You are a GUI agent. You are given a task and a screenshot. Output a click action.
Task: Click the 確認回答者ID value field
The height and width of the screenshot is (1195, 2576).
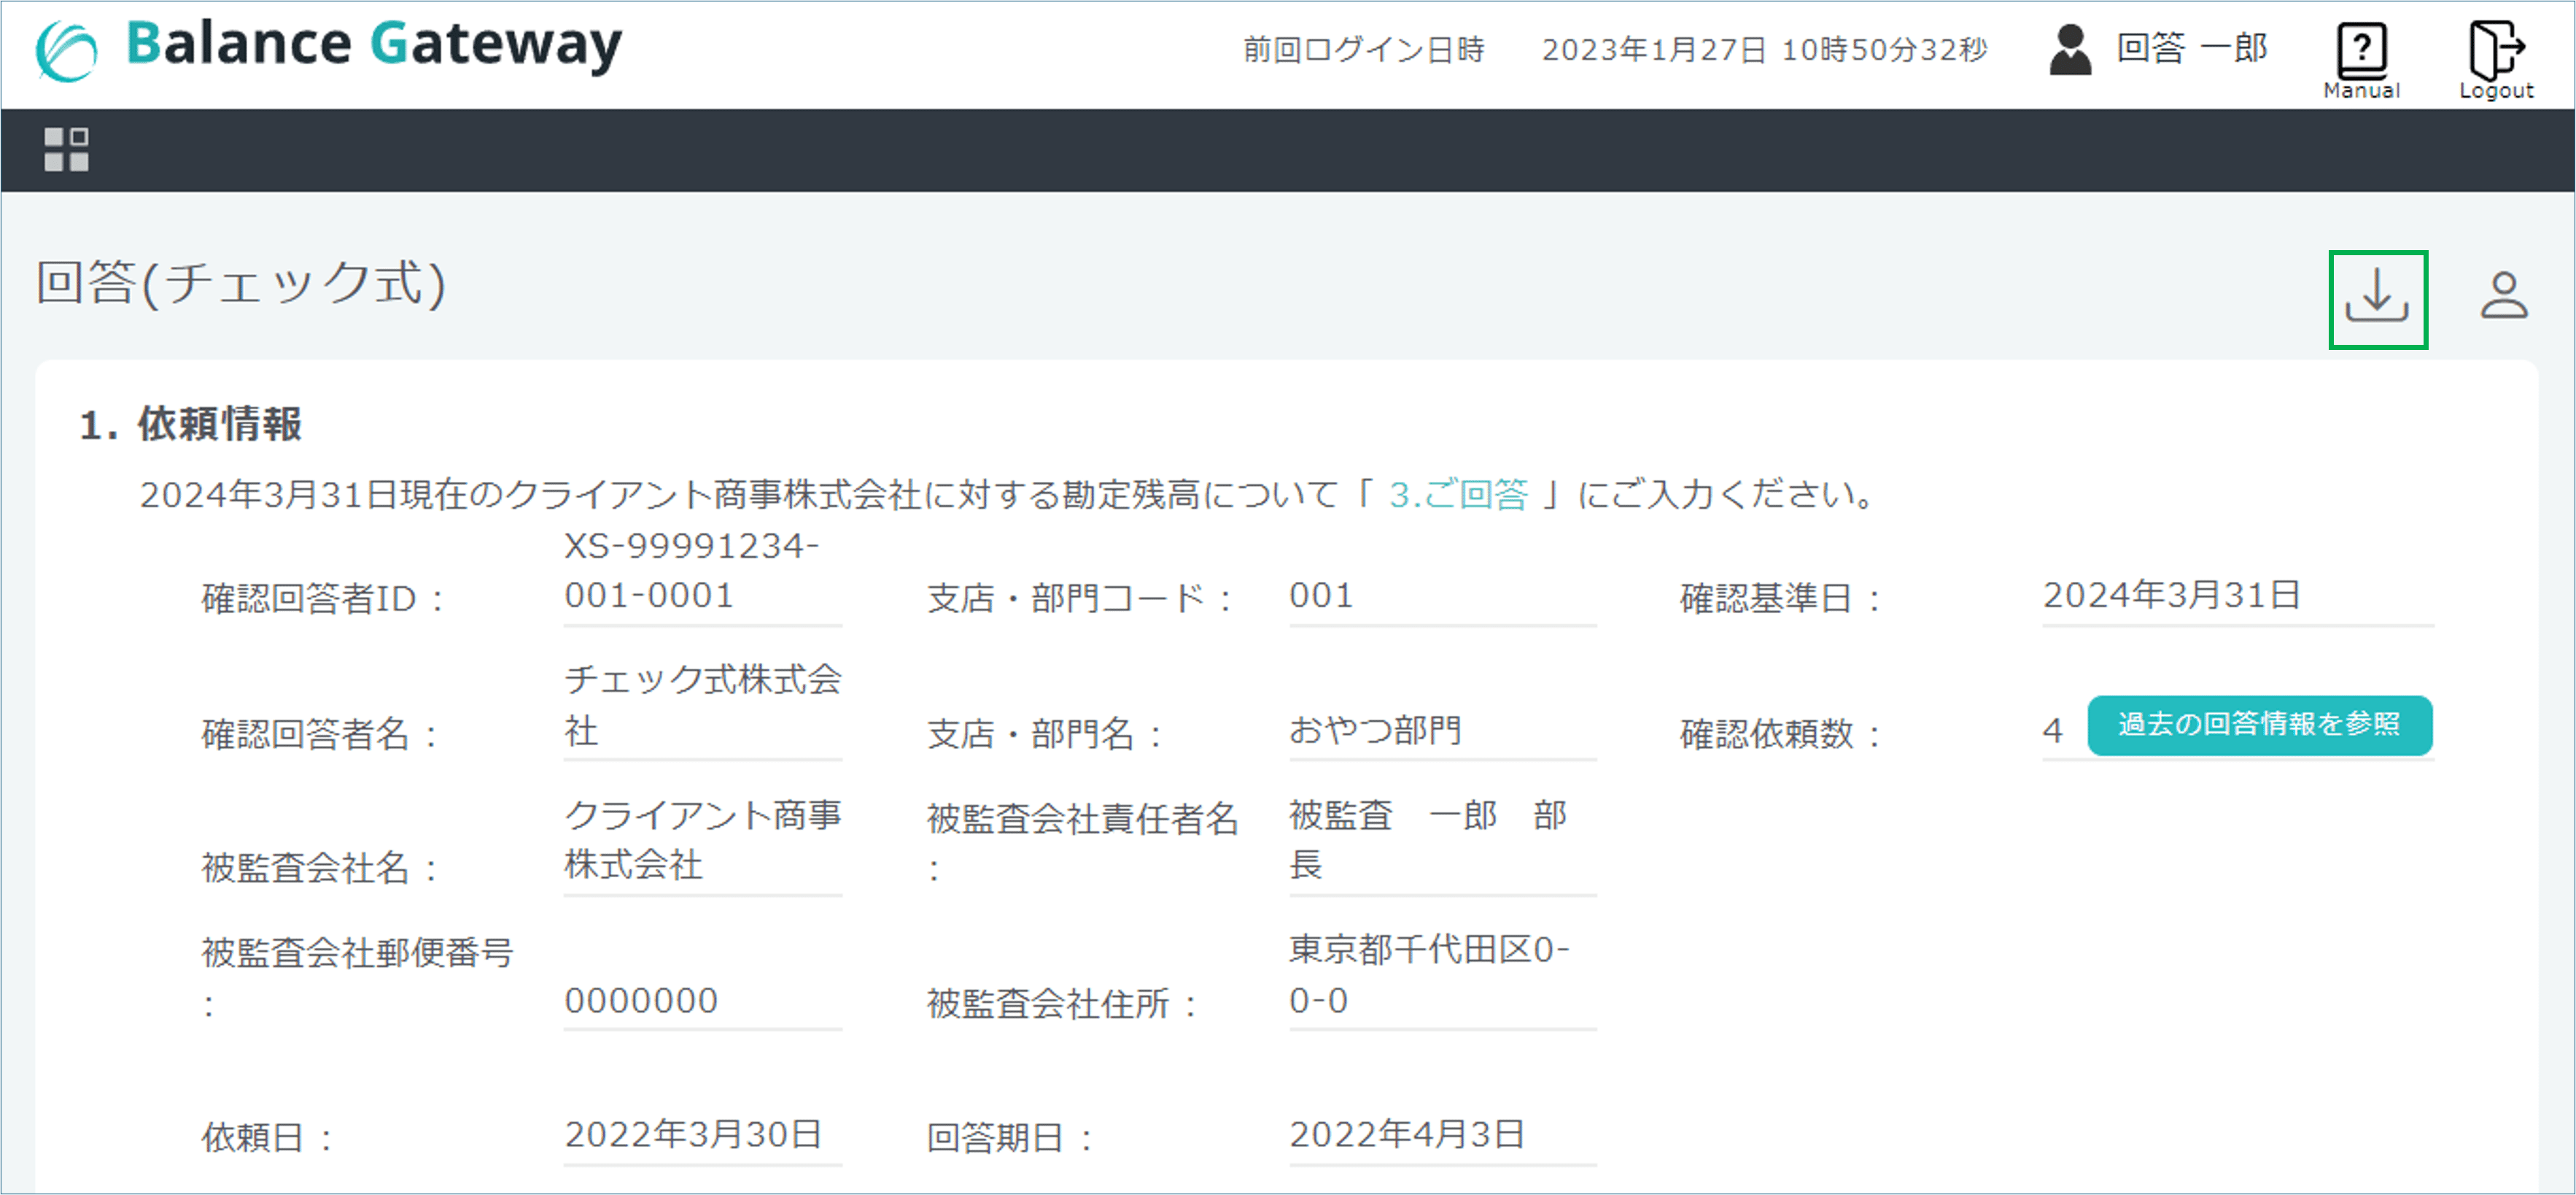point(702,572)
